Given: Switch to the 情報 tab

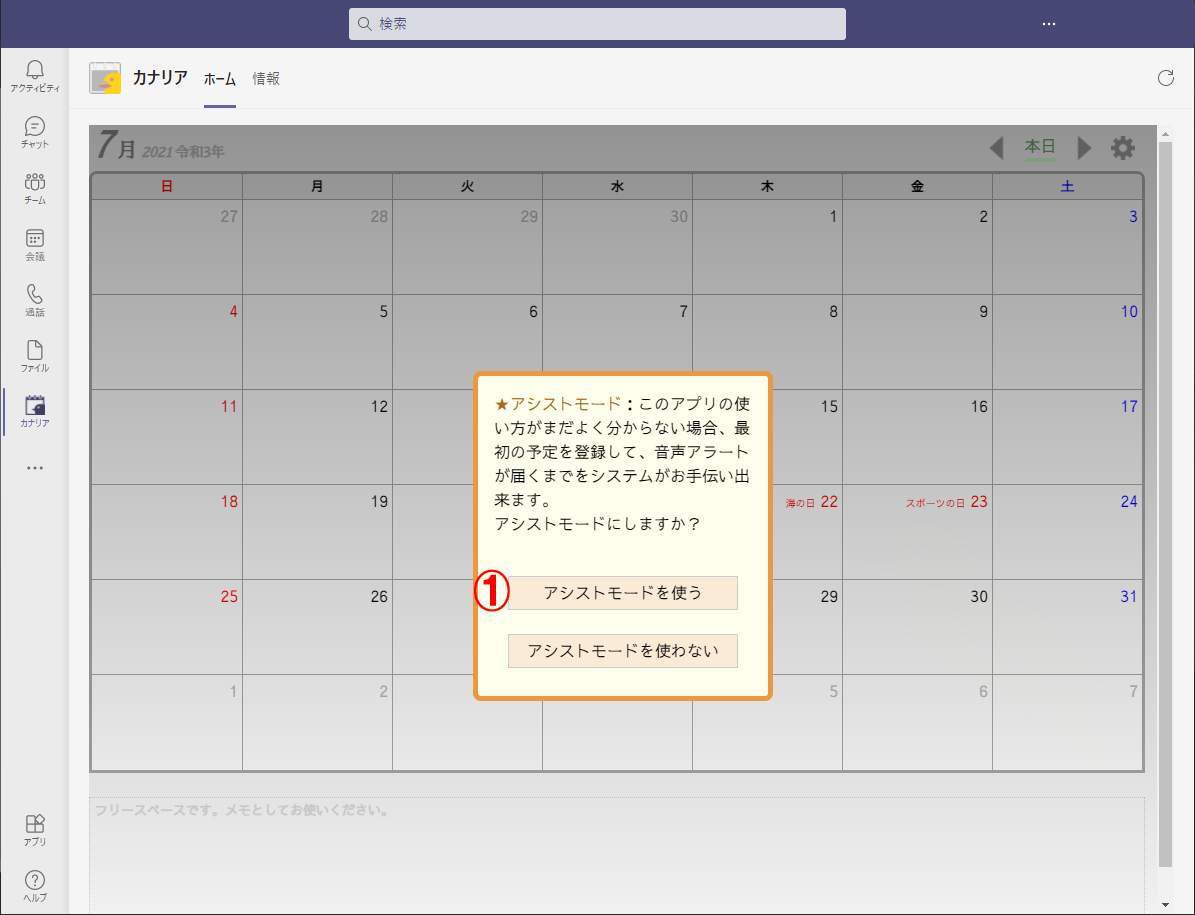Looking at the screenshot, I should [266, 78].
